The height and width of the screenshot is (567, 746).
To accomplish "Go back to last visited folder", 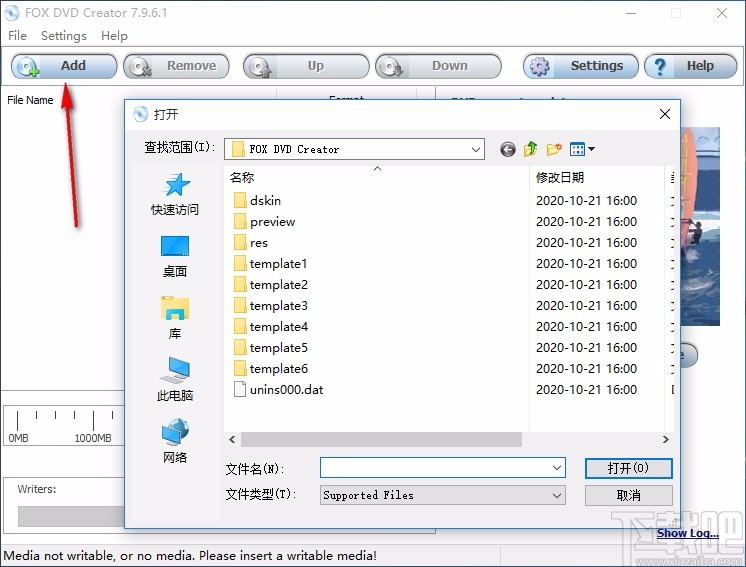I will 508,149.
